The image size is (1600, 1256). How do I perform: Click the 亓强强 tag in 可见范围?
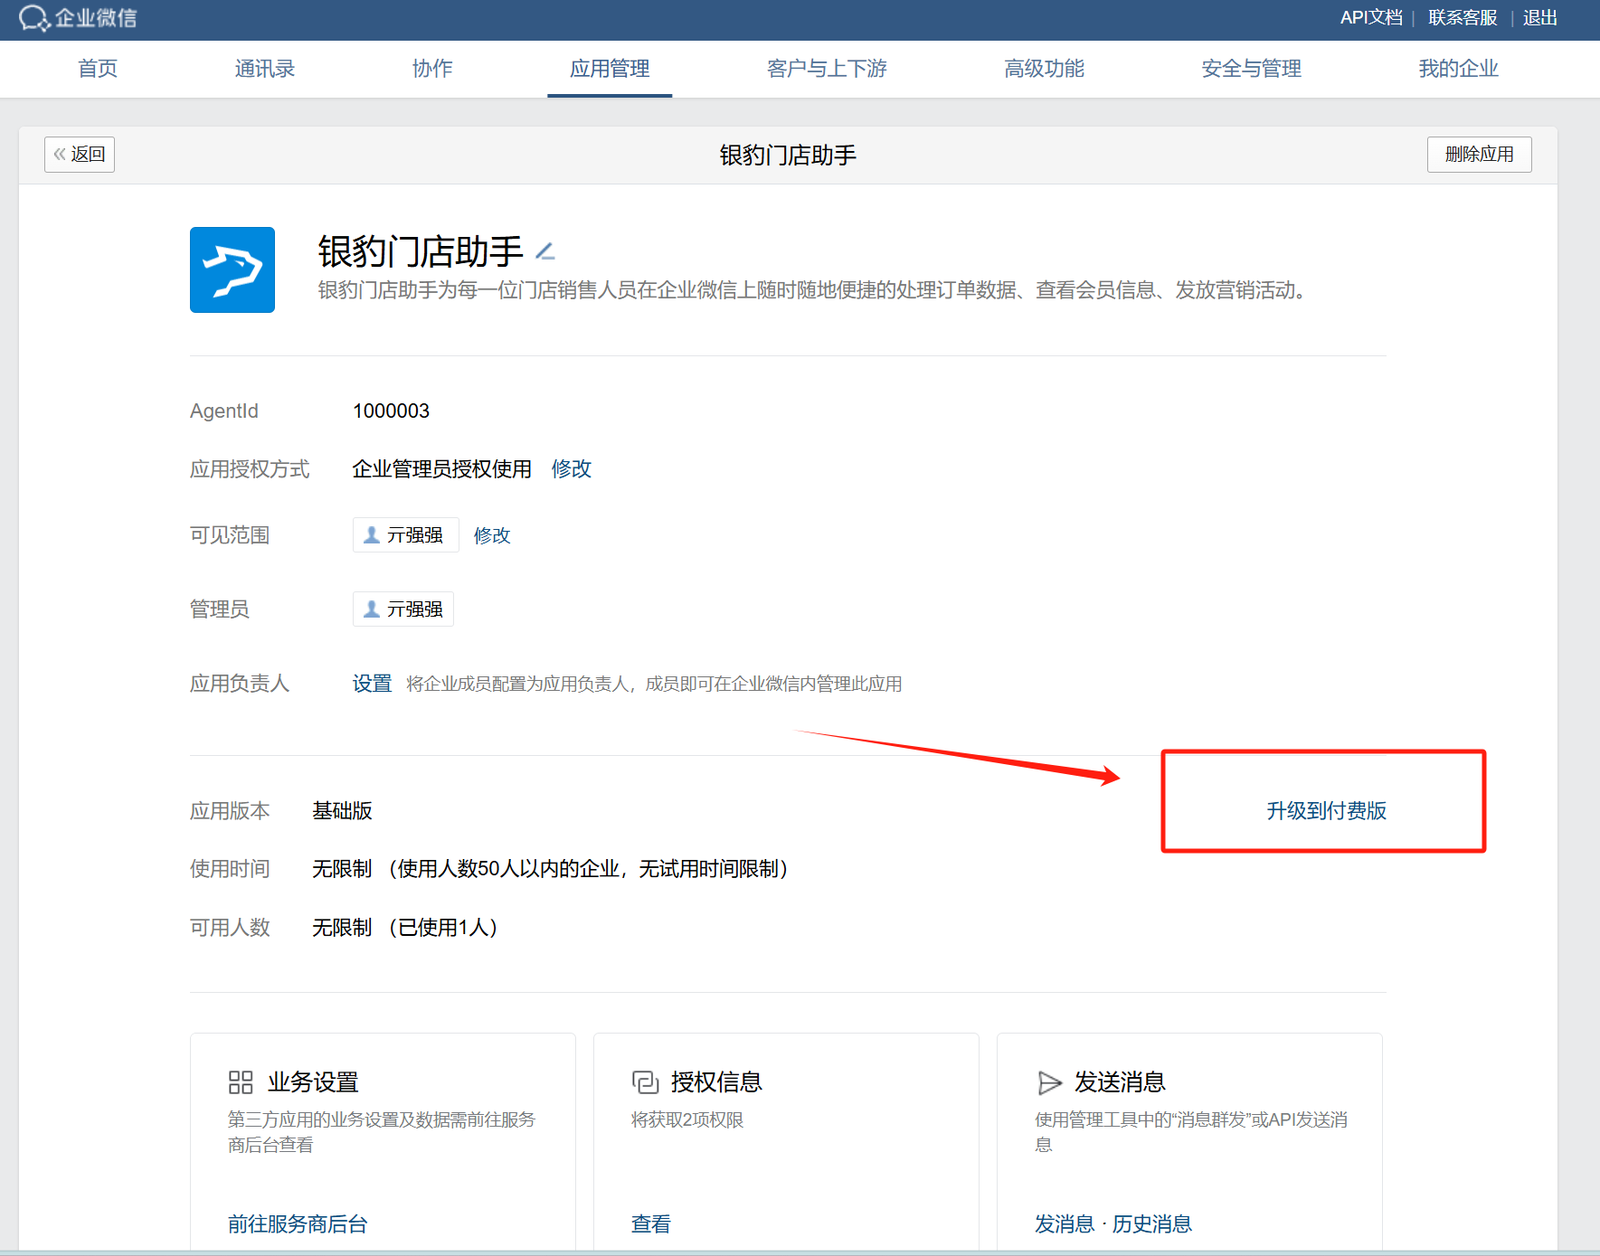[x=406, y=535]
